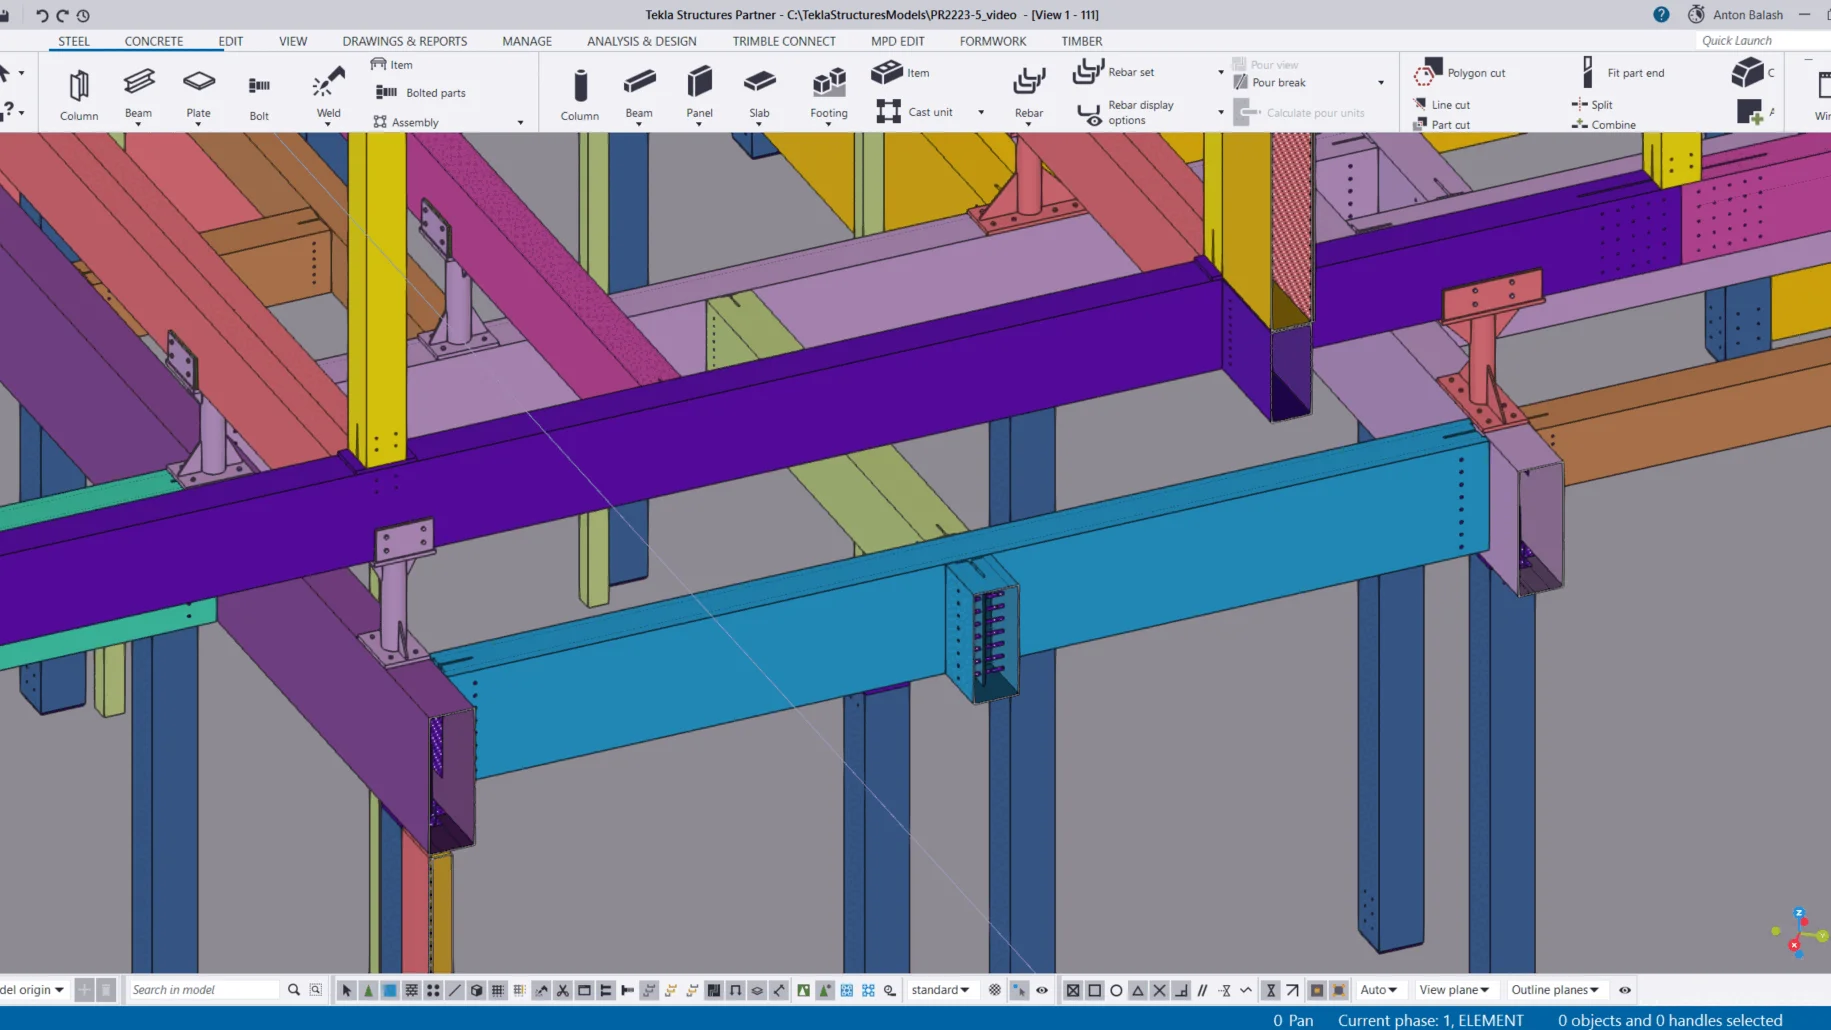Click the Search in model field
The height and width of the screenshot is (1030, 1831).
pyautogui.click(x=204, y=990)
